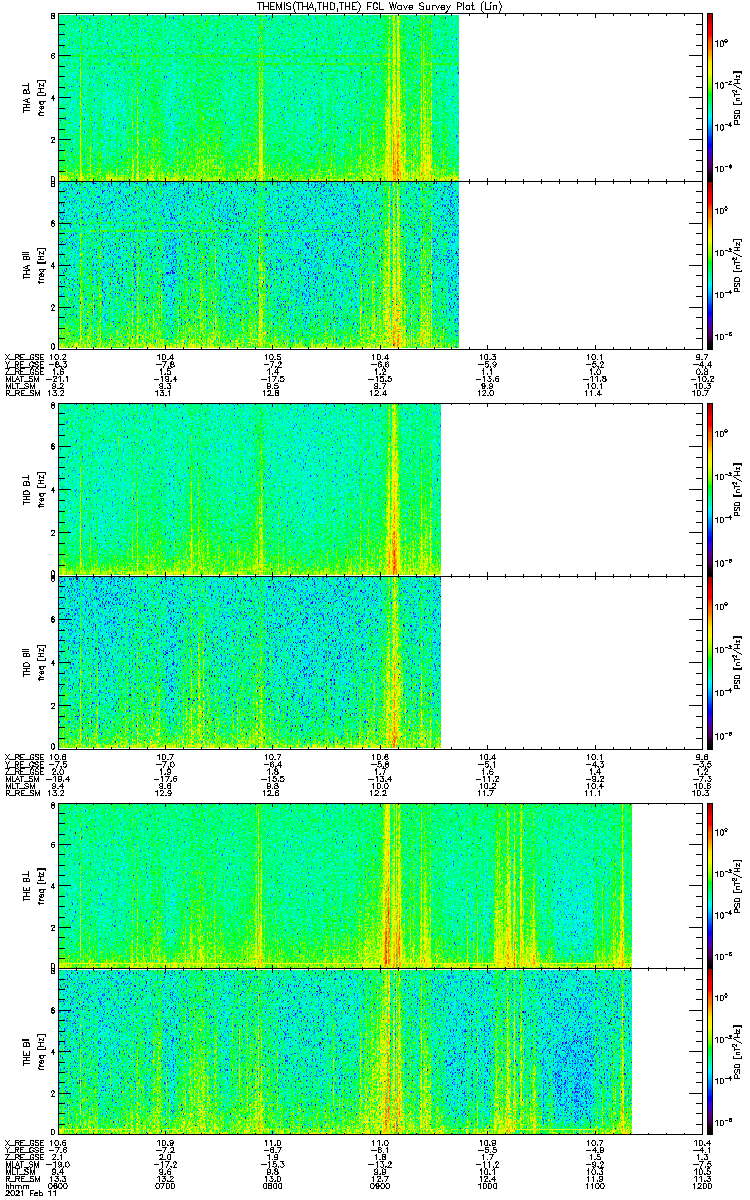Click the THA B-parallel freq [Hz] axis label
This screenshot has width=750, height=1200.
click(x=41, y=264)
